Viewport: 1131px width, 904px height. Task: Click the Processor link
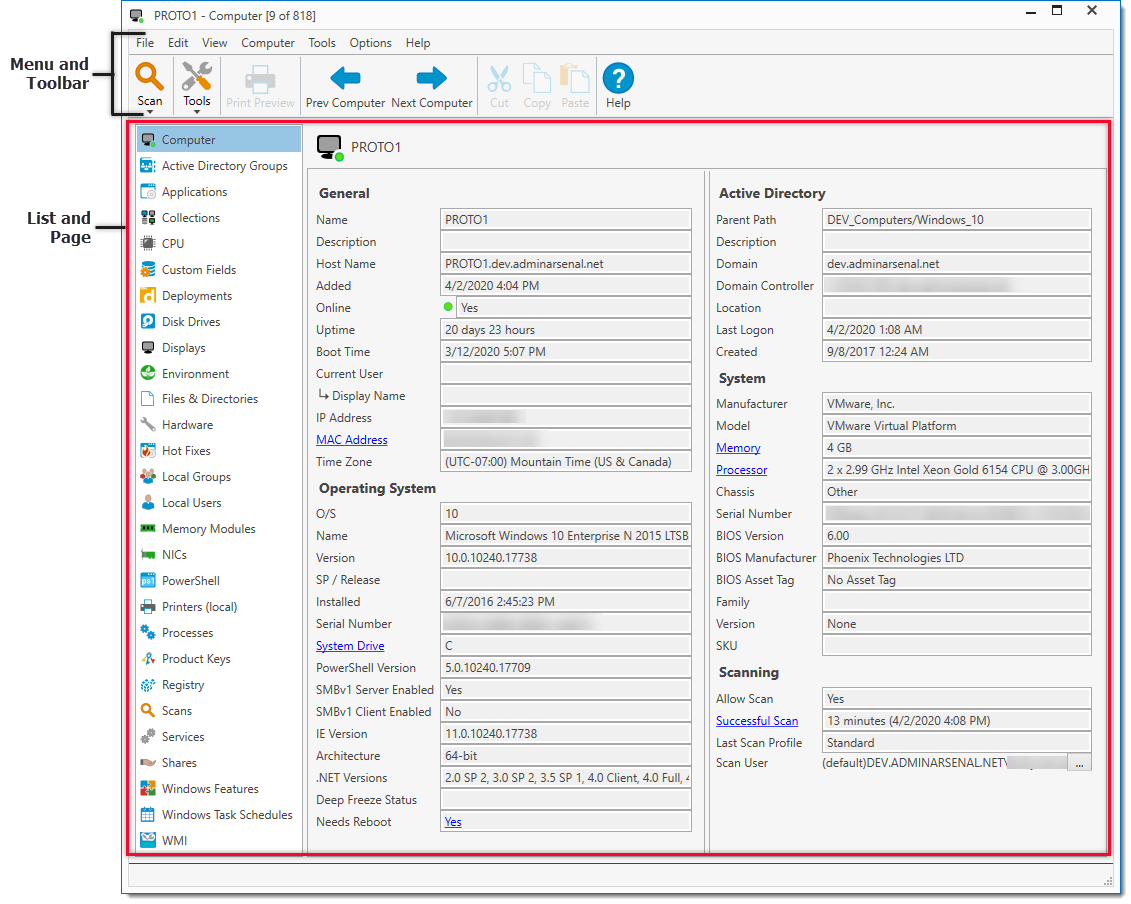click(x=741, y=470)
